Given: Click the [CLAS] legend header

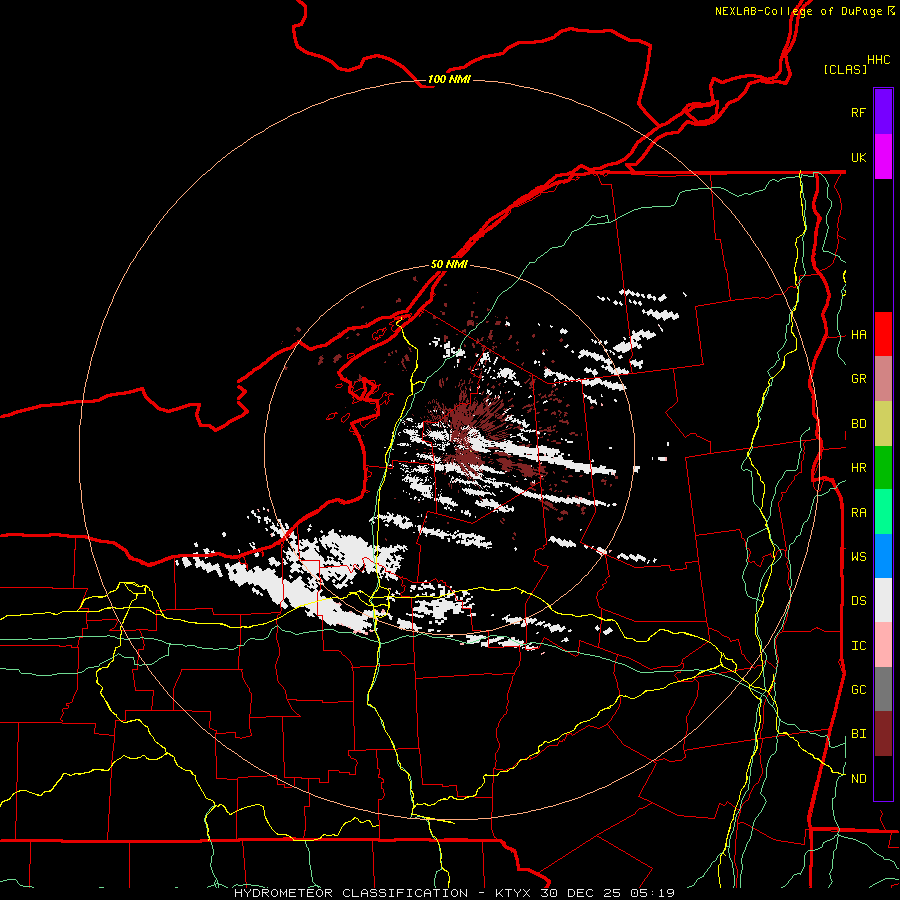Looking at the screenshot, I should point(845,69).
